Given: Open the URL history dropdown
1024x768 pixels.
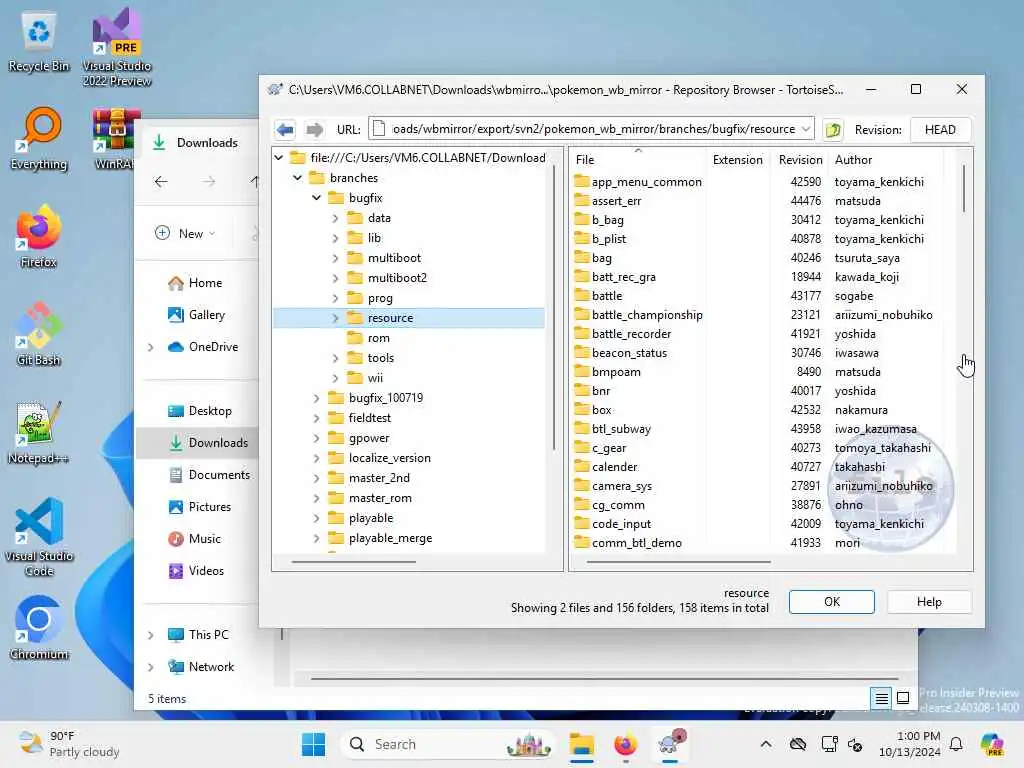Looking at the screenshot, I should (807, 129).
